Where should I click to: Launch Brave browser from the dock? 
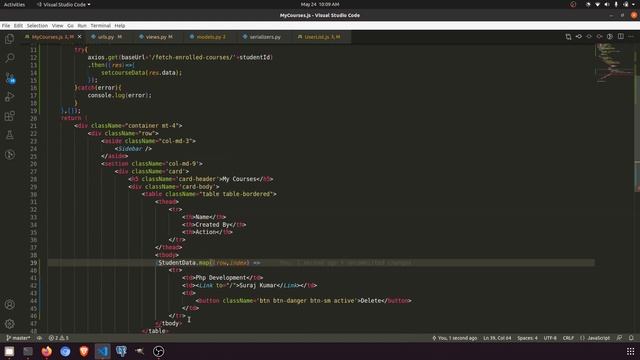pos(84,351)
